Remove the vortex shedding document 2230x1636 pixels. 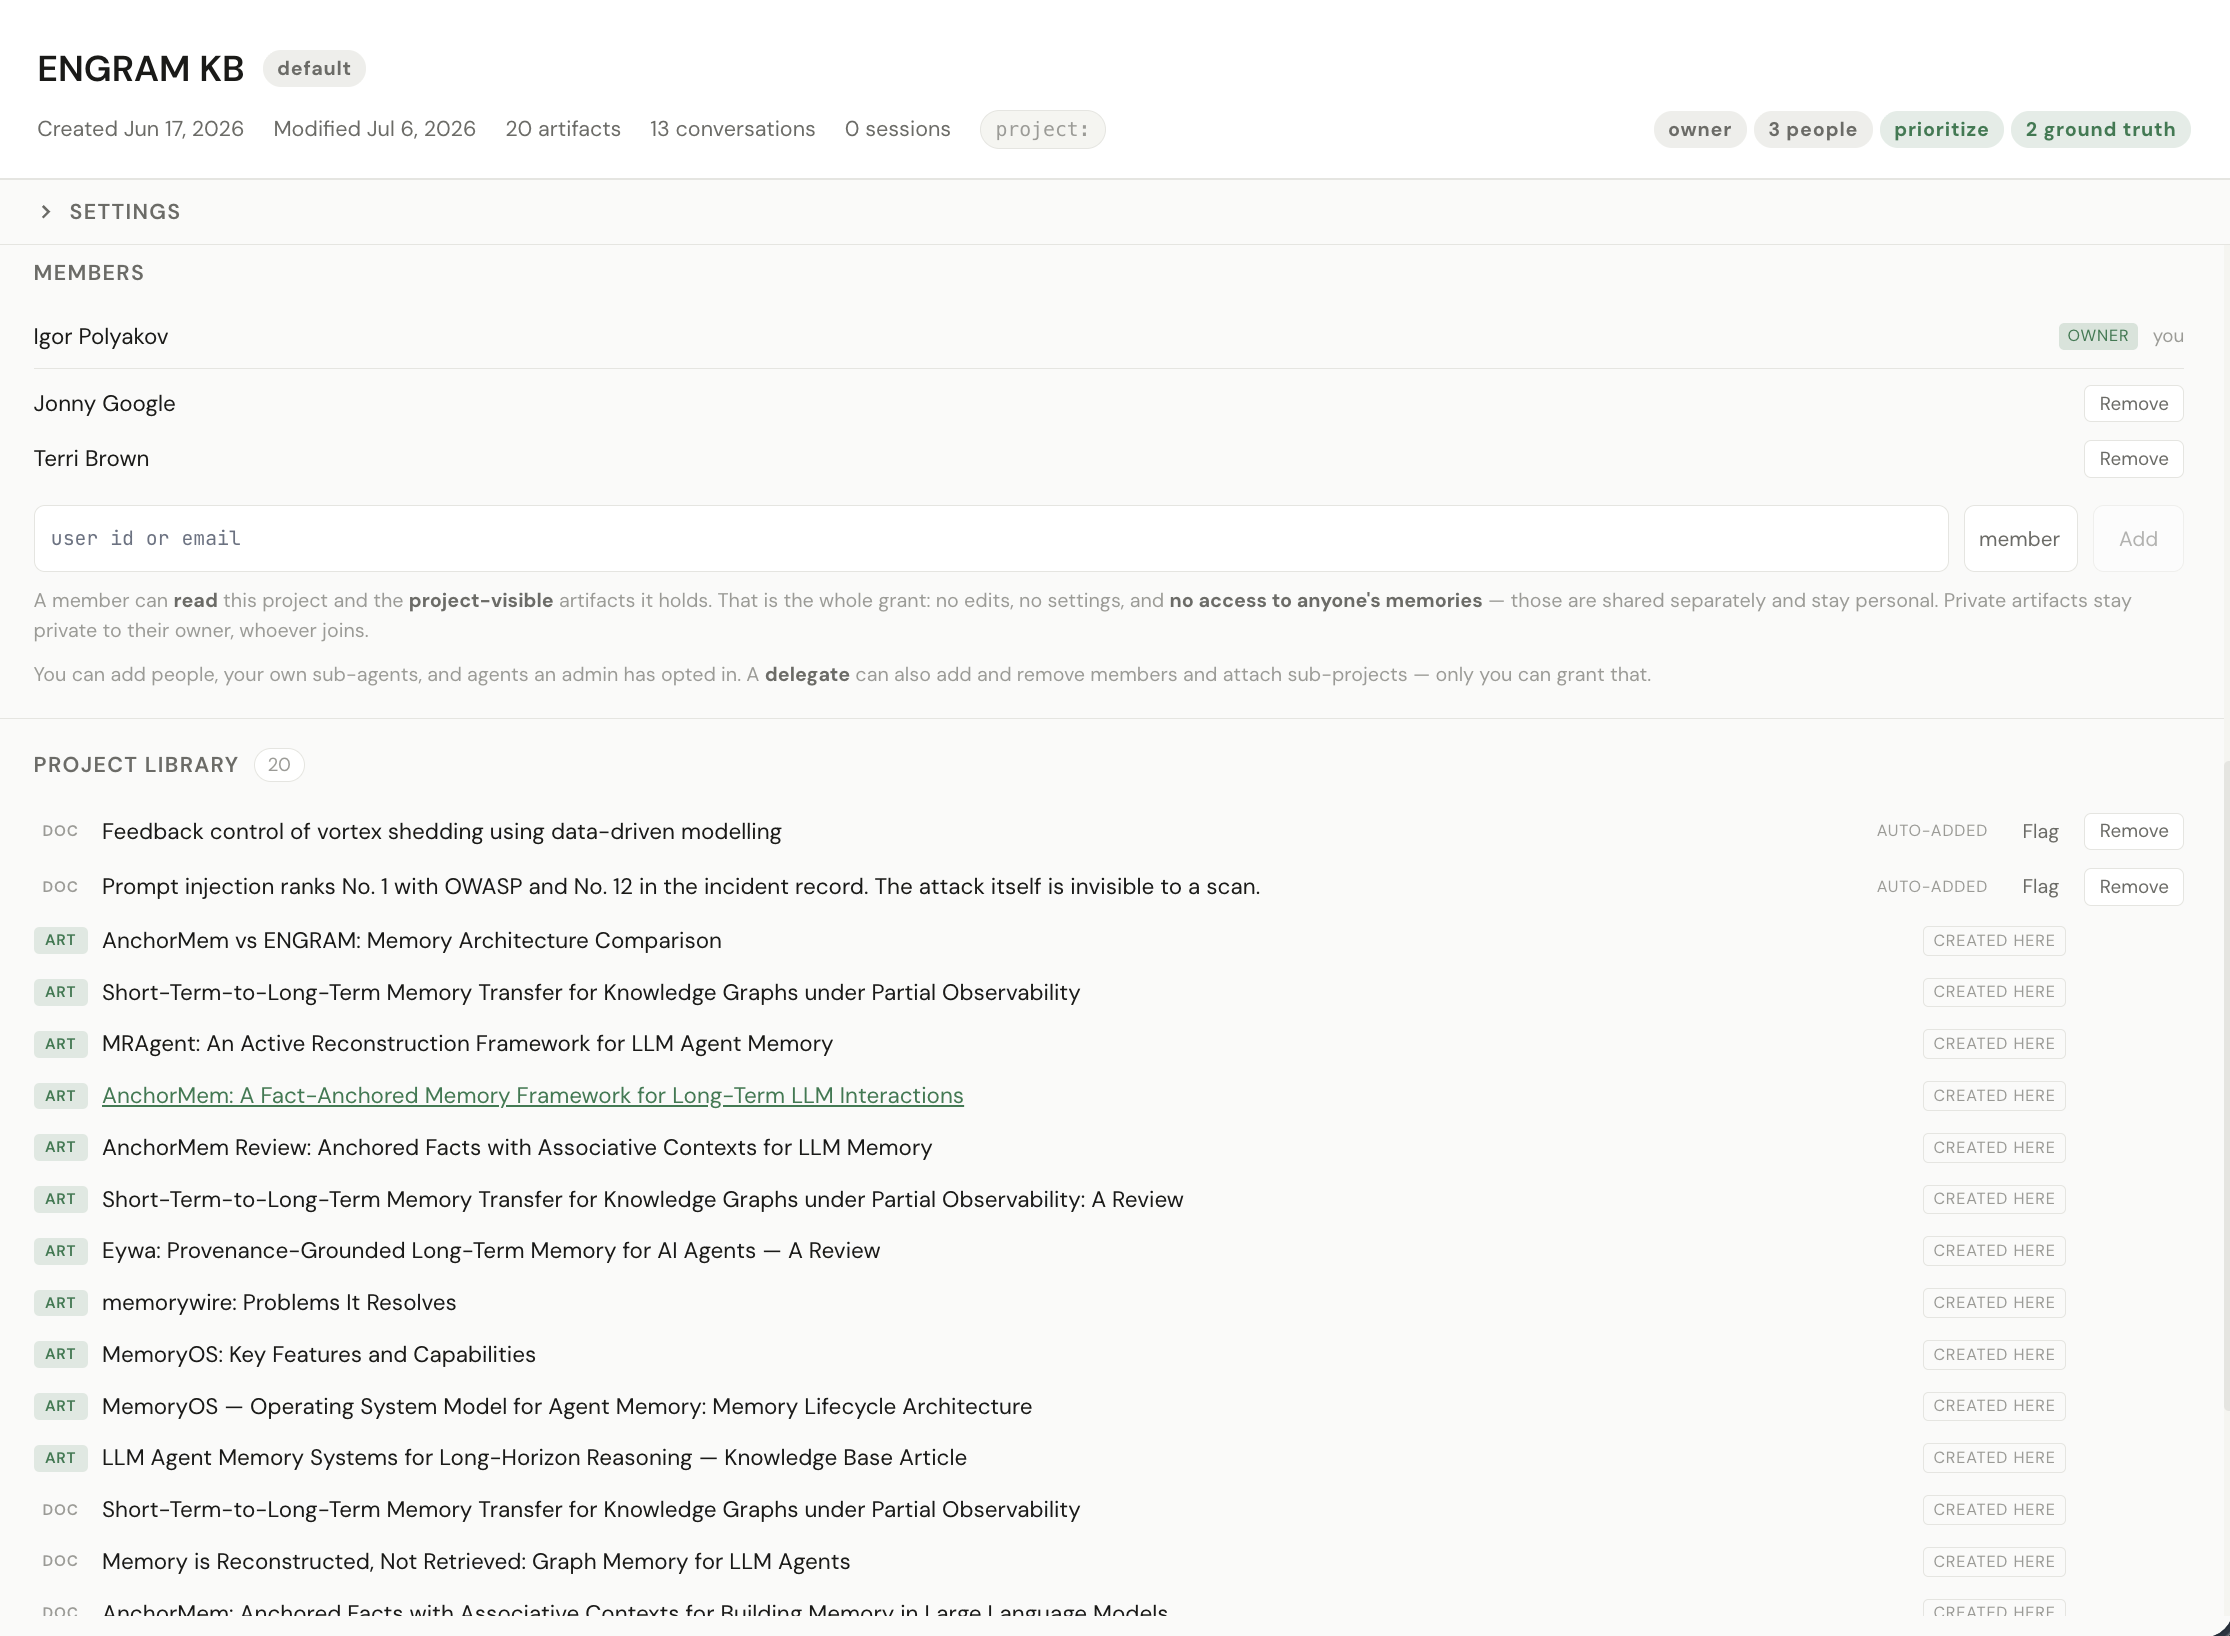2133,831
